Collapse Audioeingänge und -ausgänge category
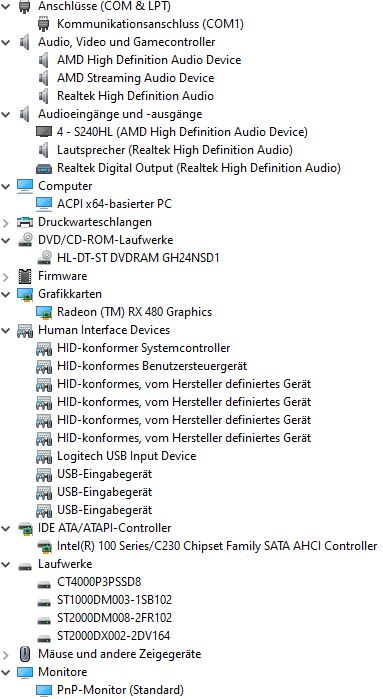This screenshot has height=699, width=383. [x=6, y=115]
